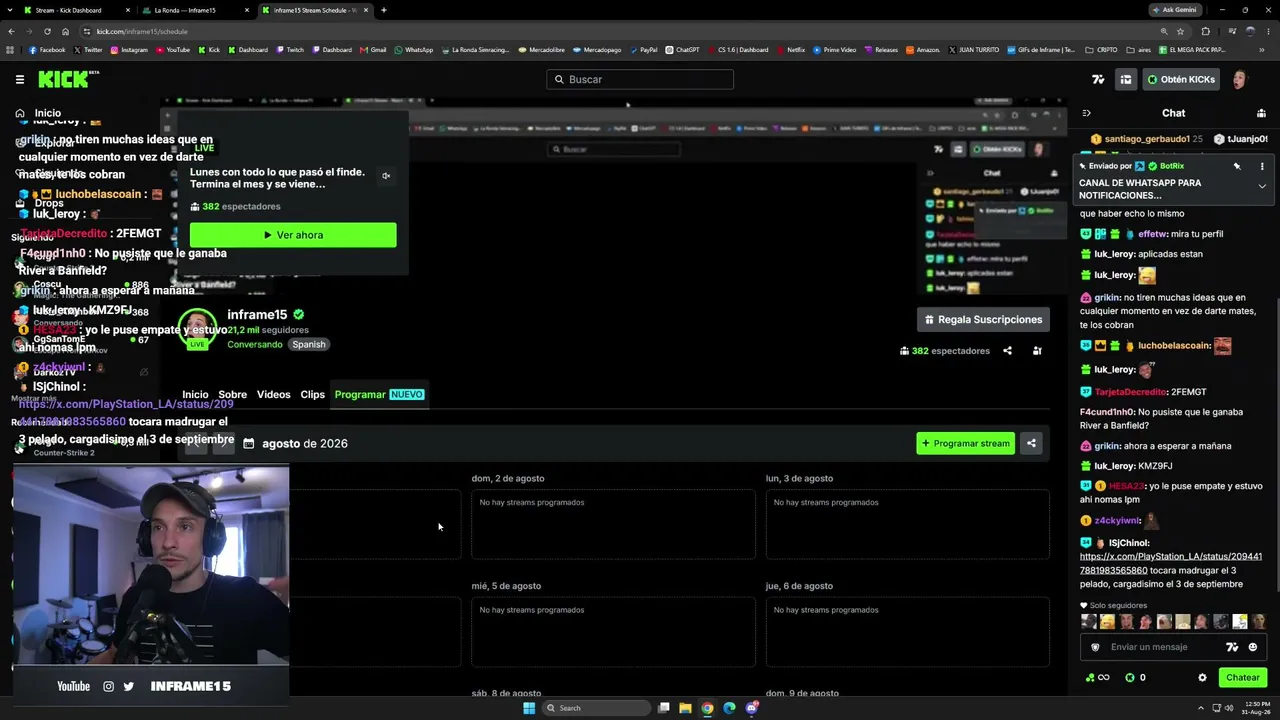Viewport: 1280px width, 720px height.
Task: Select the Programar tab
Action: tap(380, 394)
